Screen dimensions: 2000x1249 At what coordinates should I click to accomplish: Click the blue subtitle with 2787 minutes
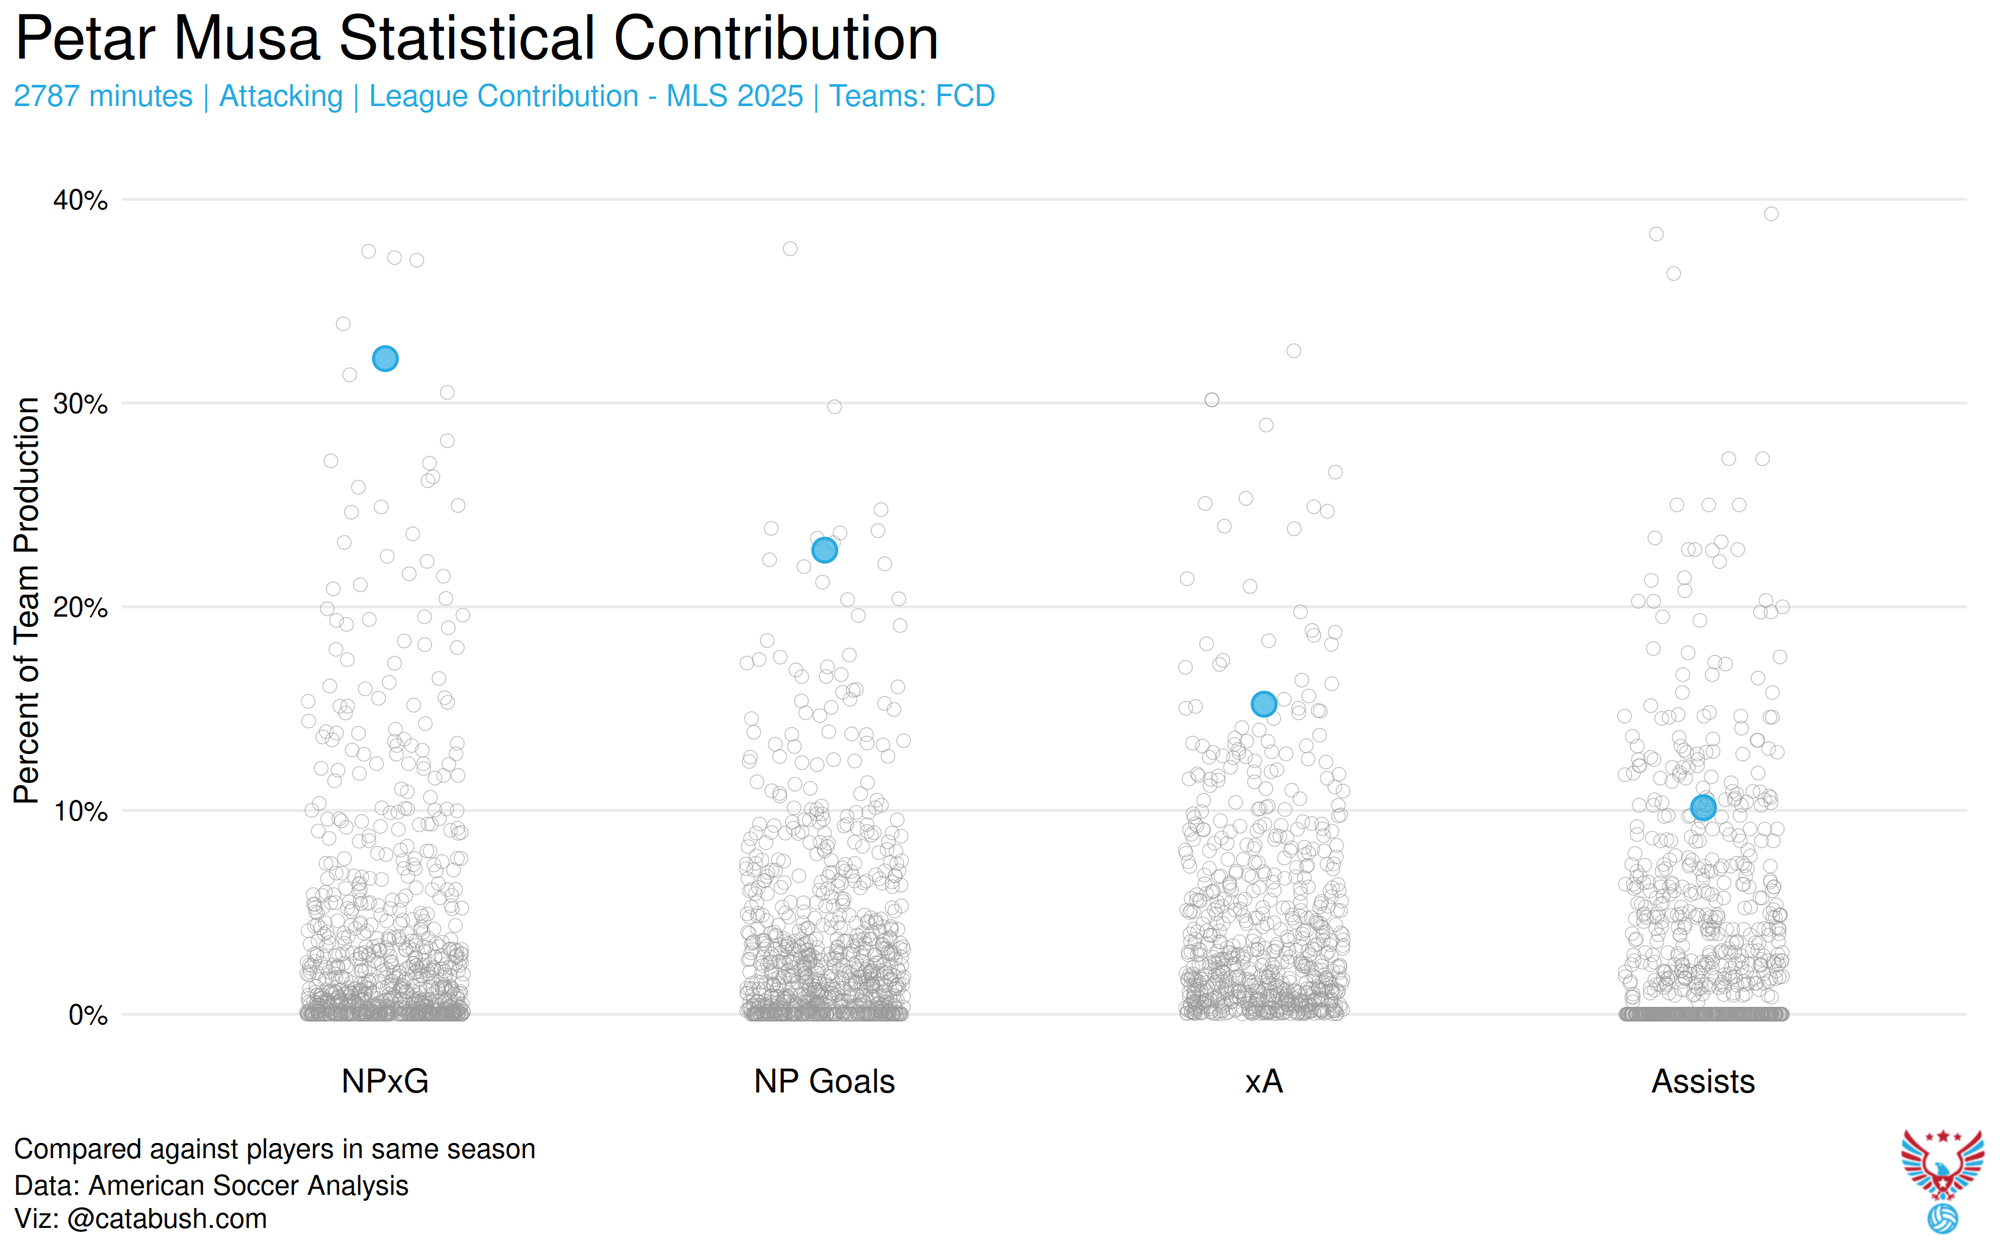pos(504,96)
